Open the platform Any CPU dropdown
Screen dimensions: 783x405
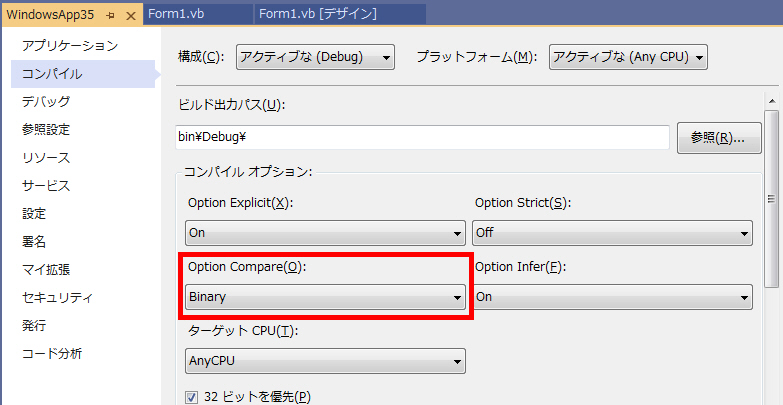click(628, 57)
